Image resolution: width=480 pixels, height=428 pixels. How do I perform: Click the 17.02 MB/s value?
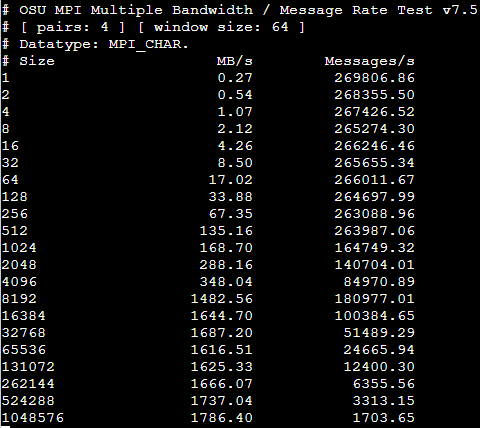(231, 180)
